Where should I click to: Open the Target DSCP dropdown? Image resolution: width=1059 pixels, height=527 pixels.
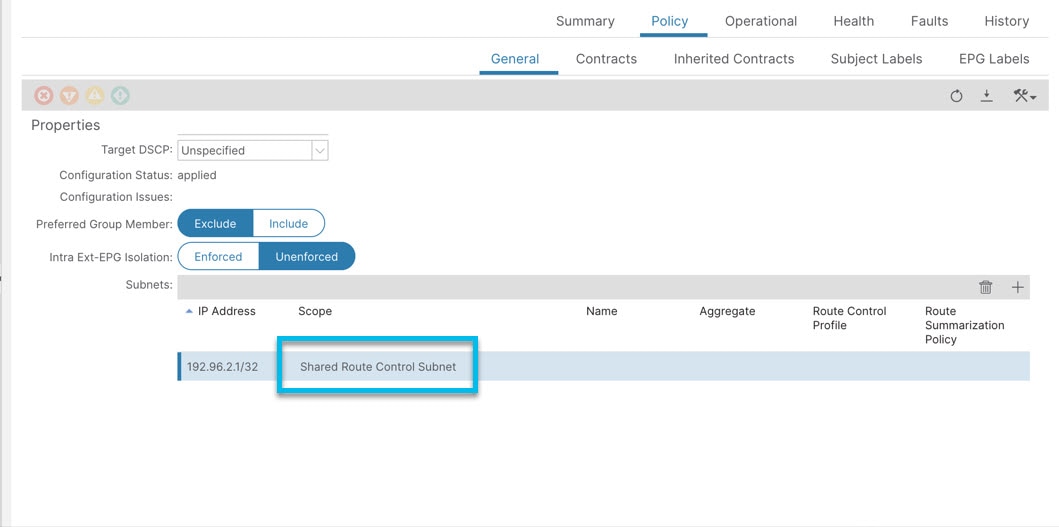coord(253,151)
